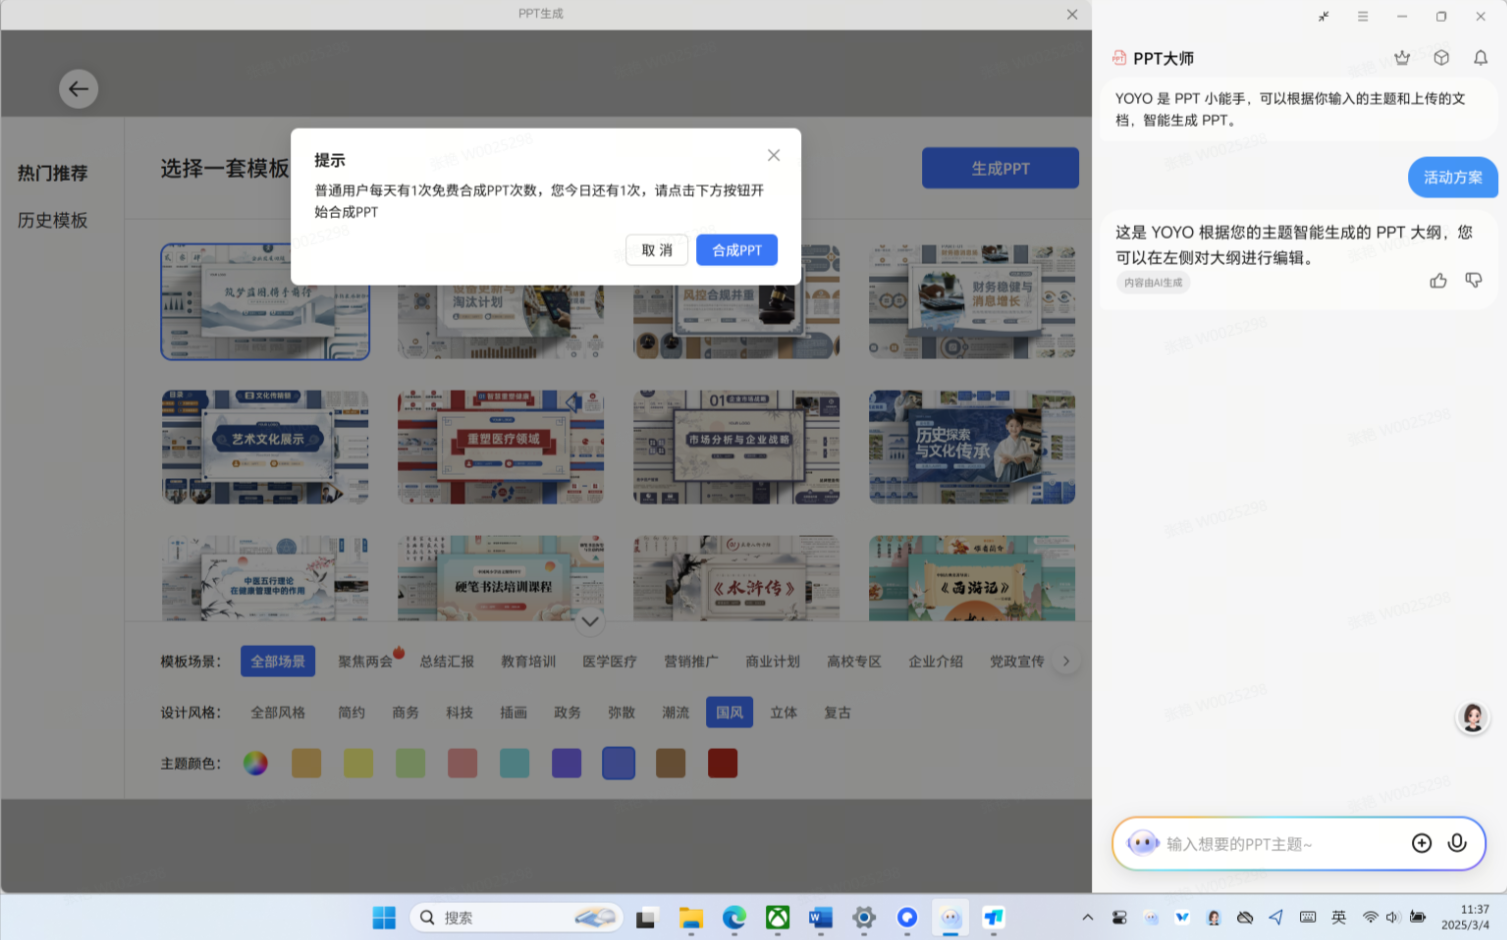Screen dimensions: 1507x940
Task: Switch to 历史模板 tab
Action: pyautogui.click(x=53, y=220)
